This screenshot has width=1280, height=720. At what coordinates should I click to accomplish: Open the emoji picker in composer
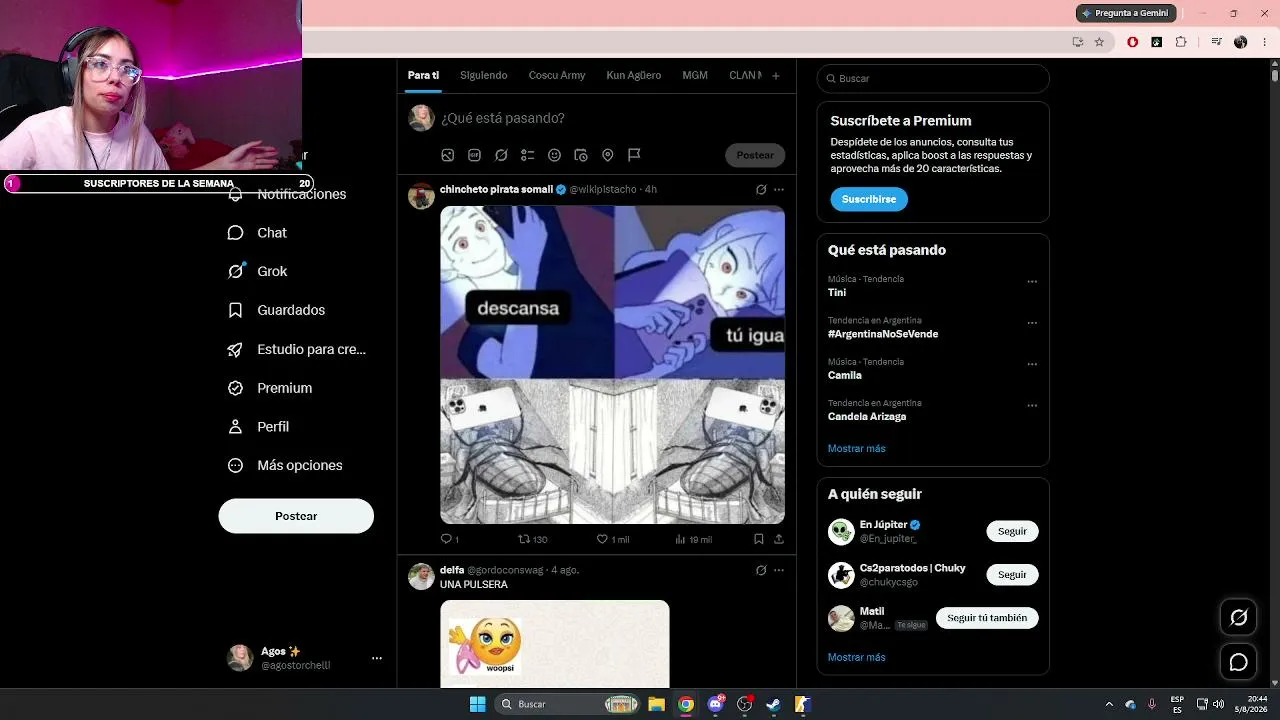[x=554, y=155]
